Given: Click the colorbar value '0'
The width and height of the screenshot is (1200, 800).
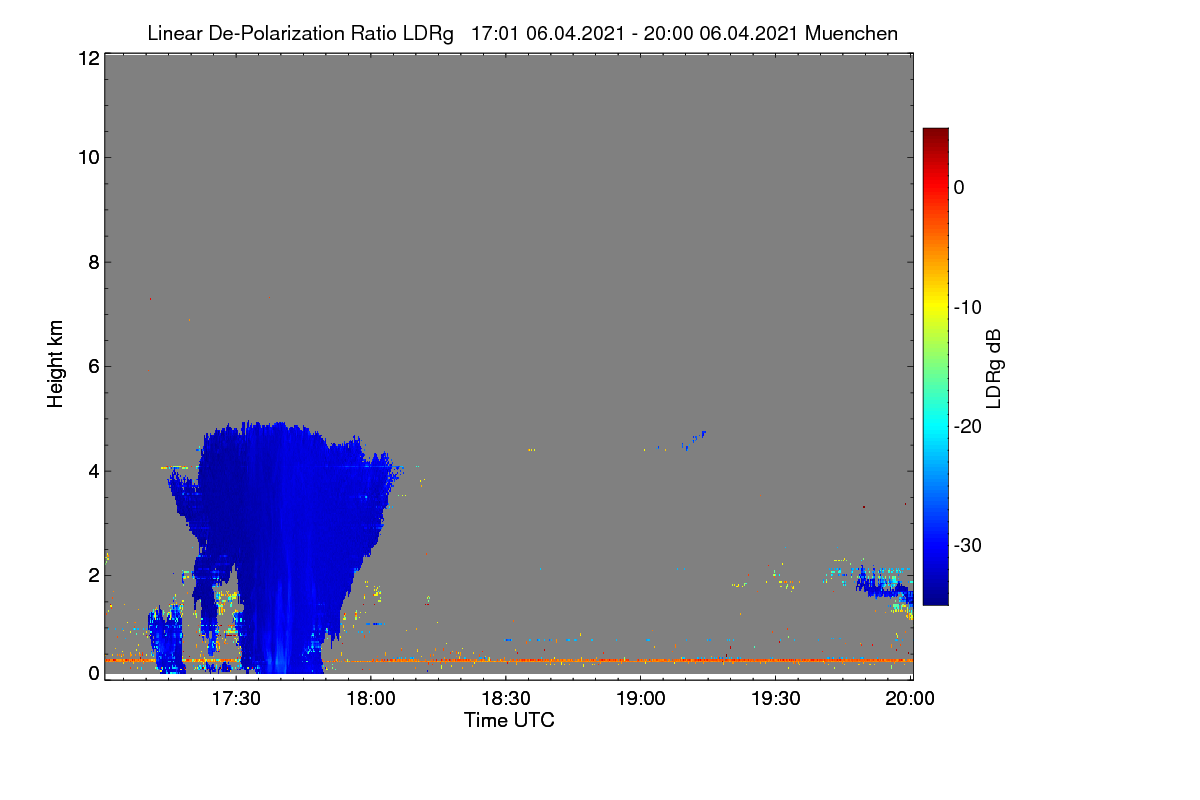Looking at the screenshot, I should 959,187.
